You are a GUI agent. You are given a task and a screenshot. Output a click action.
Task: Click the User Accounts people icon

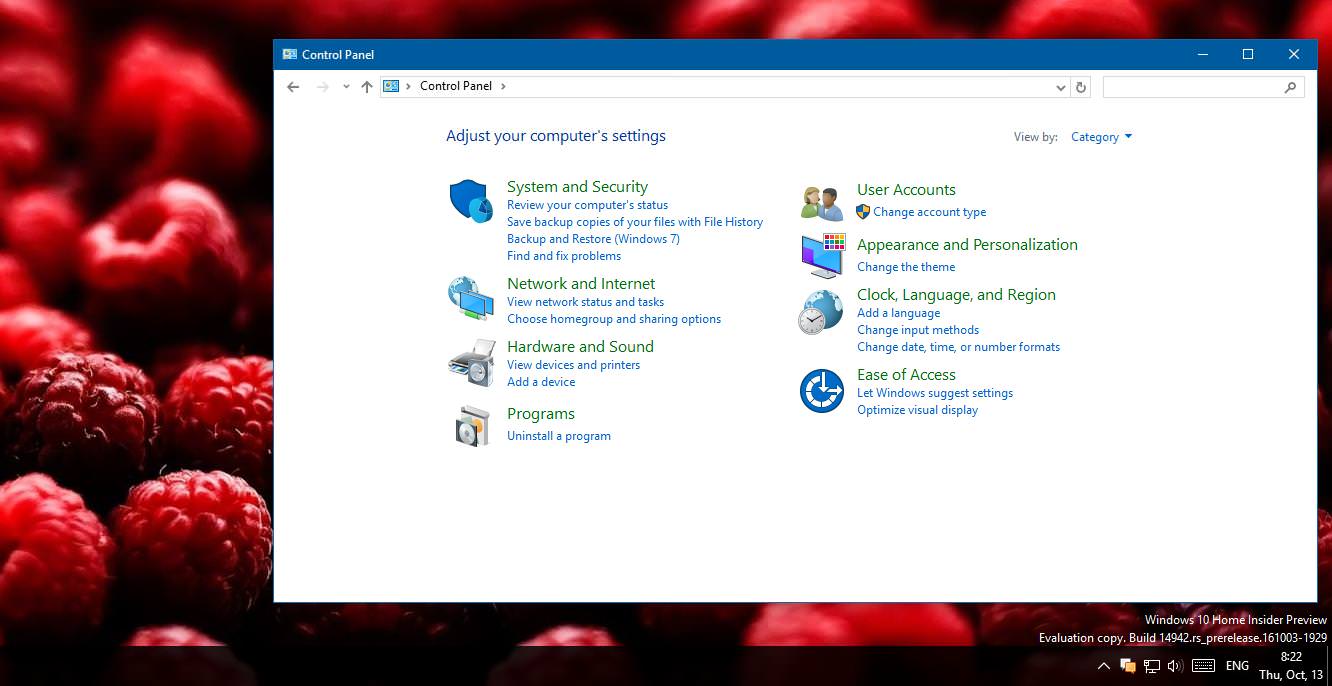click(x=822, y=202)
